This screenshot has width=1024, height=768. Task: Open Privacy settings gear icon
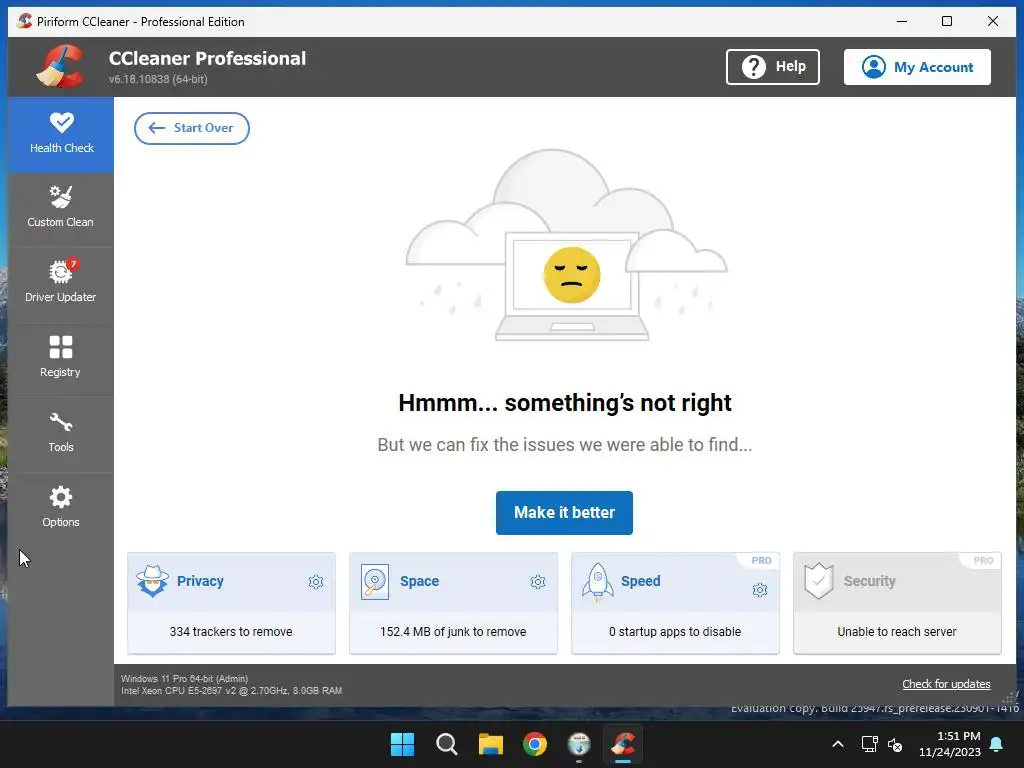pos(316,582)
